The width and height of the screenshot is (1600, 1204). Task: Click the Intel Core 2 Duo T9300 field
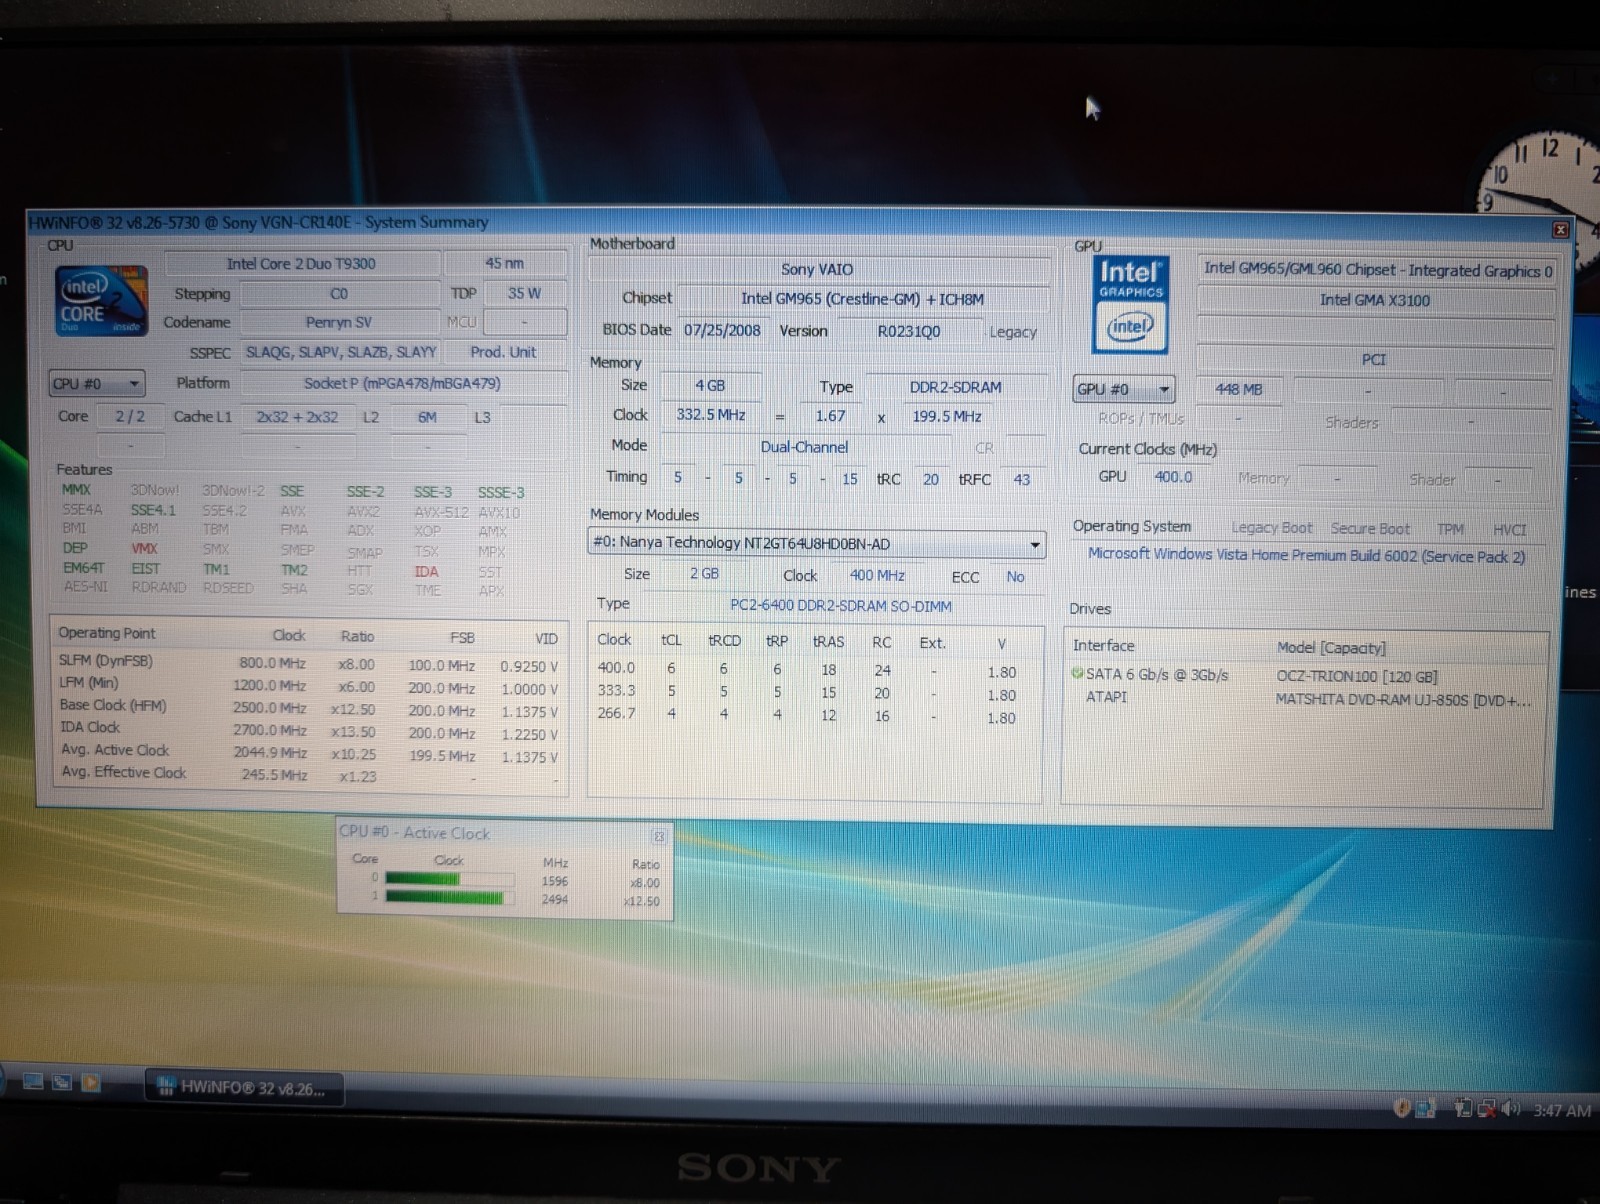click(301, 264)
